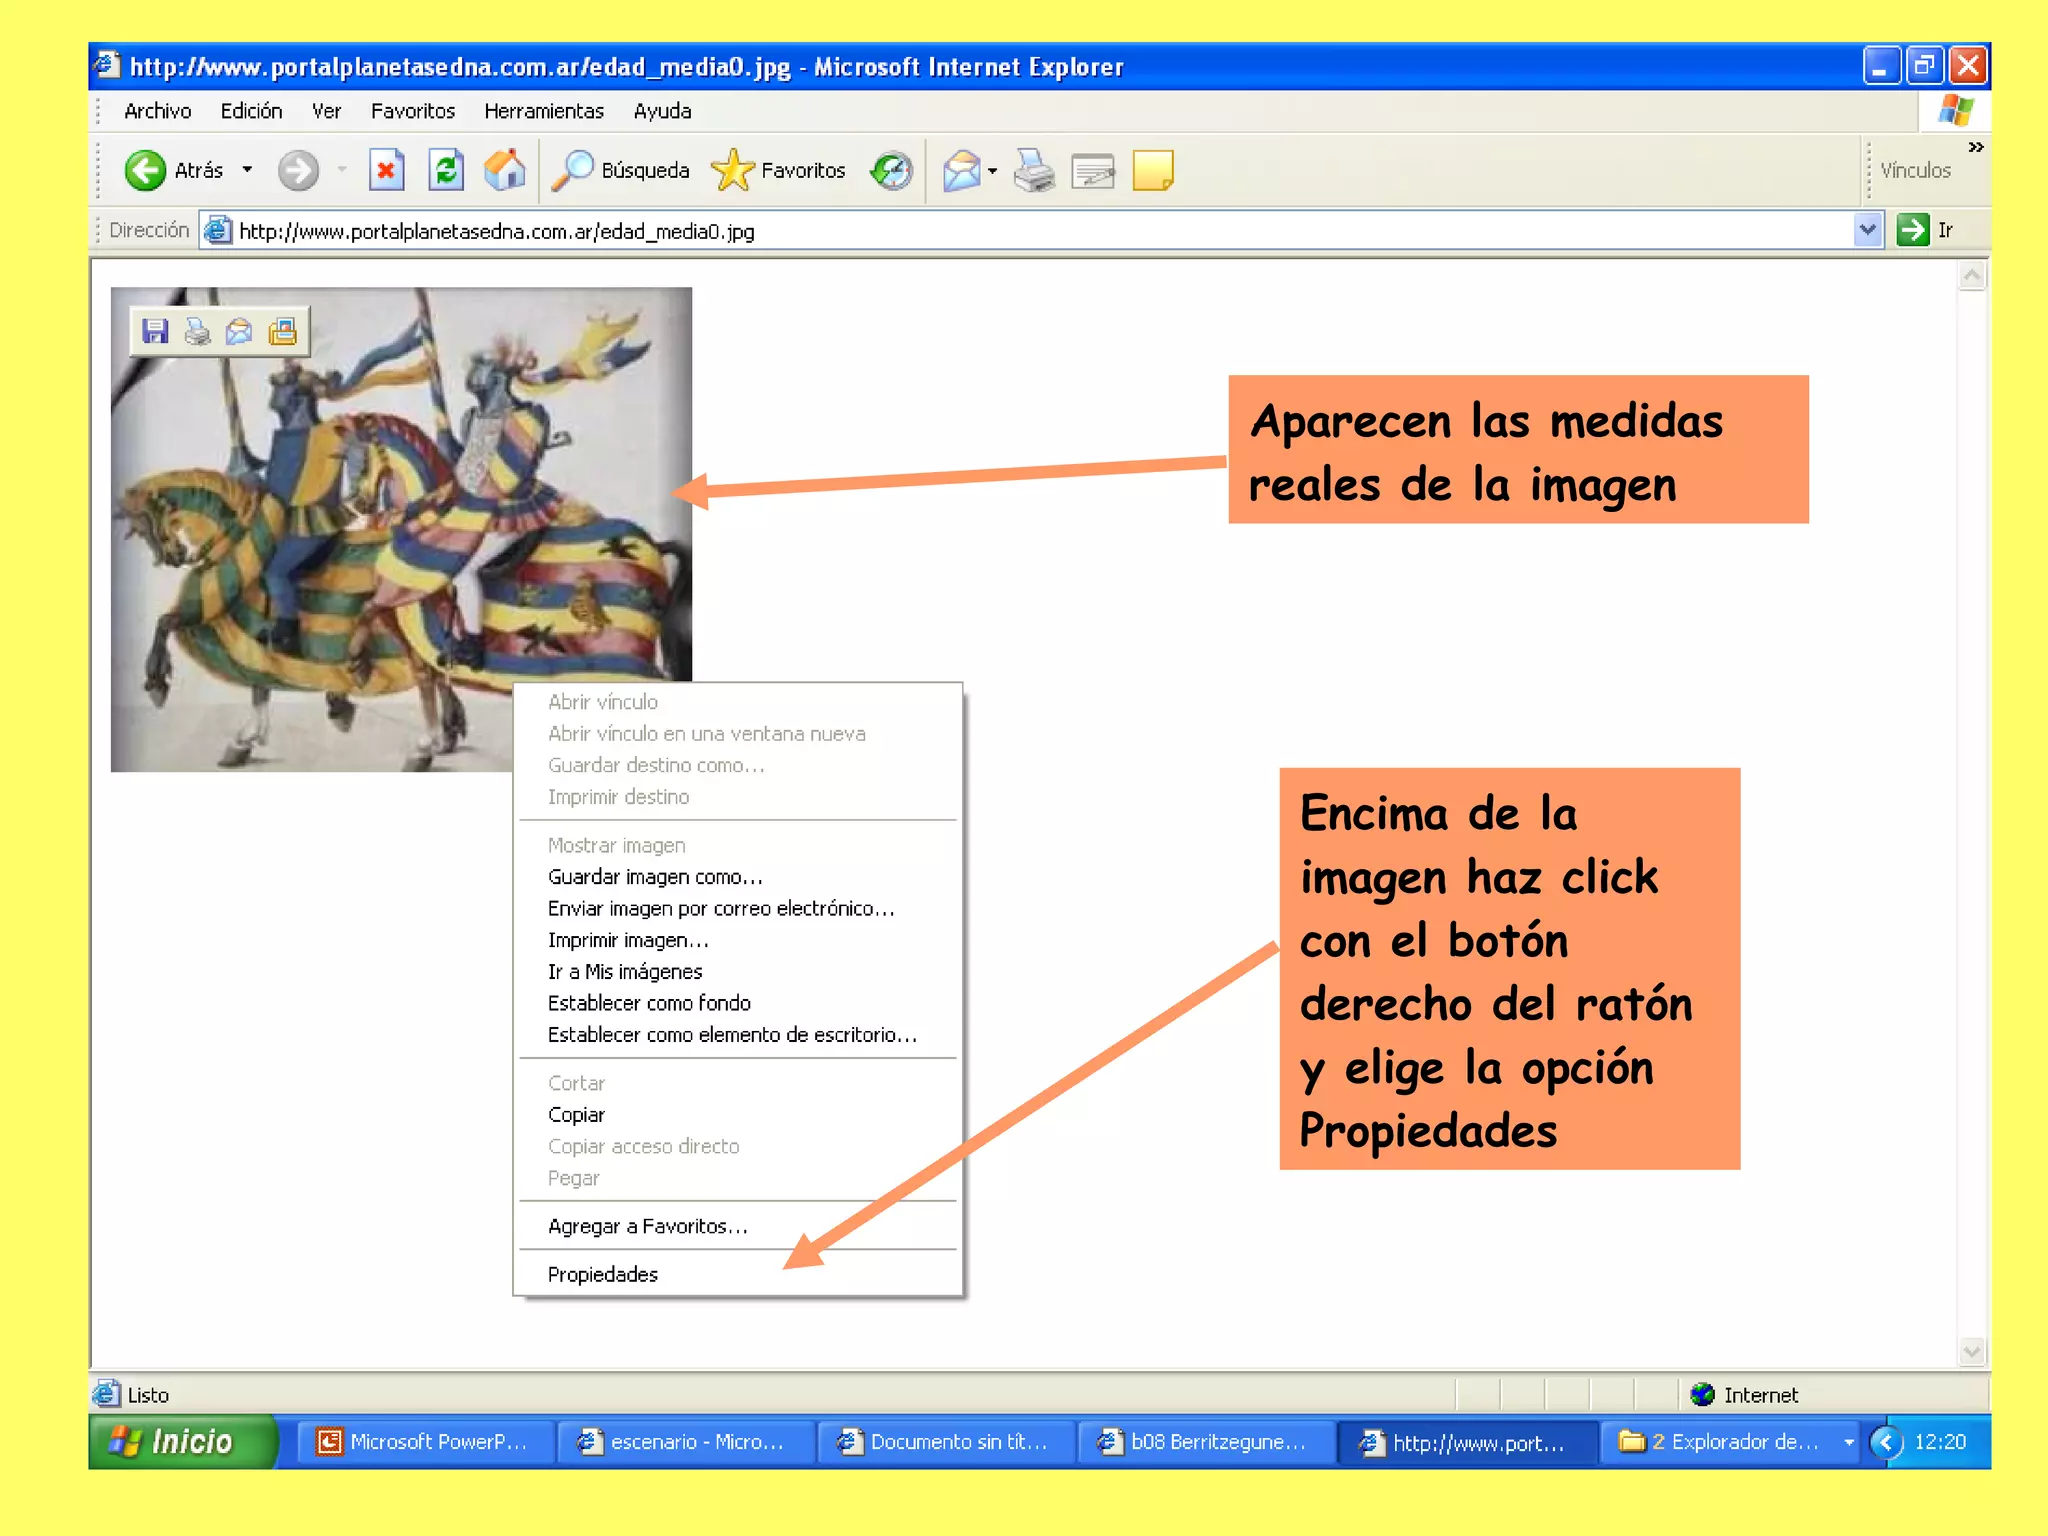
Task: Click the IE icon in title bar
Action: coord(107,65)
